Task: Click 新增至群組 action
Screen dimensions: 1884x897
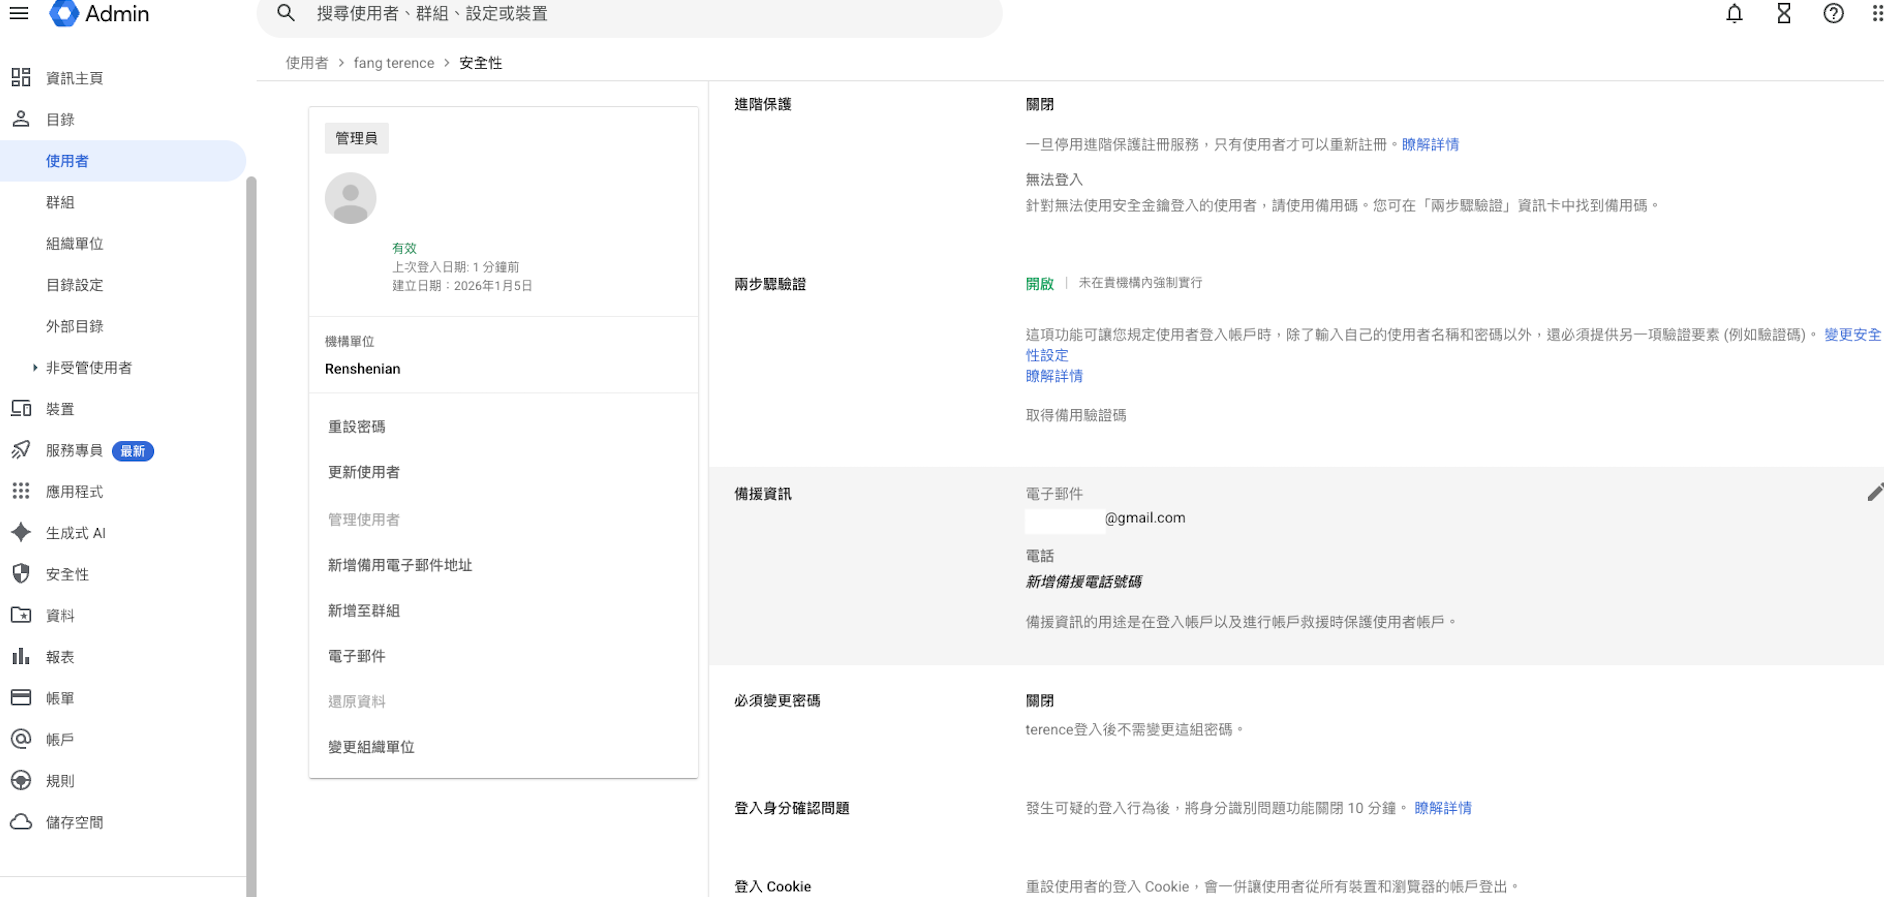Action: [364, 611]
